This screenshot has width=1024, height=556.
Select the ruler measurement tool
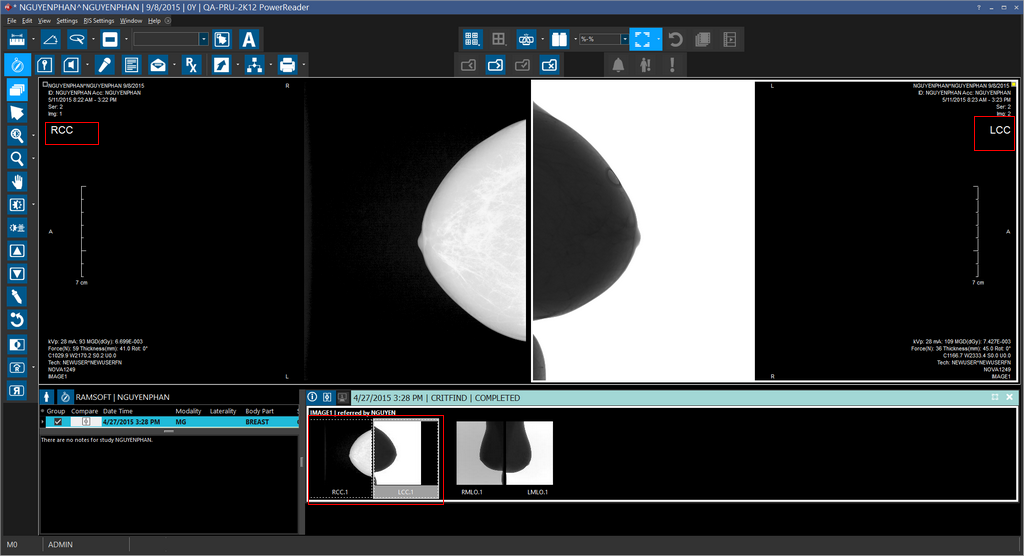tap(17, 39)
